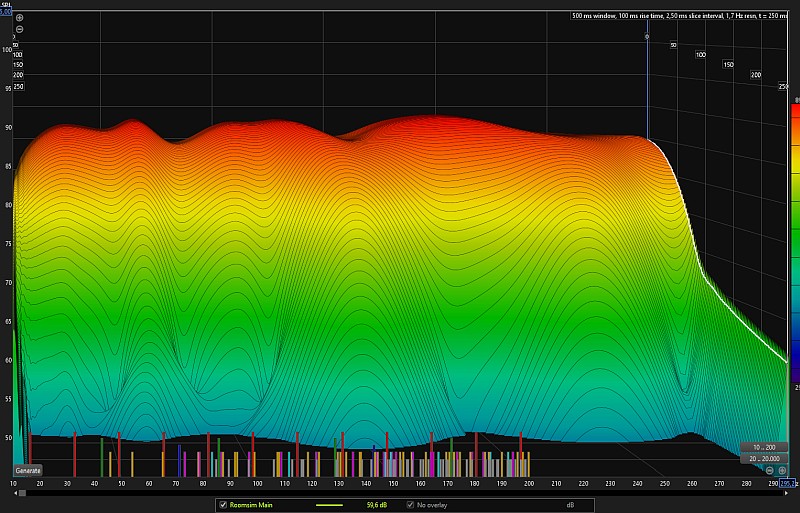
Task: Click the scrollbar right arrow
Action: 786,493
